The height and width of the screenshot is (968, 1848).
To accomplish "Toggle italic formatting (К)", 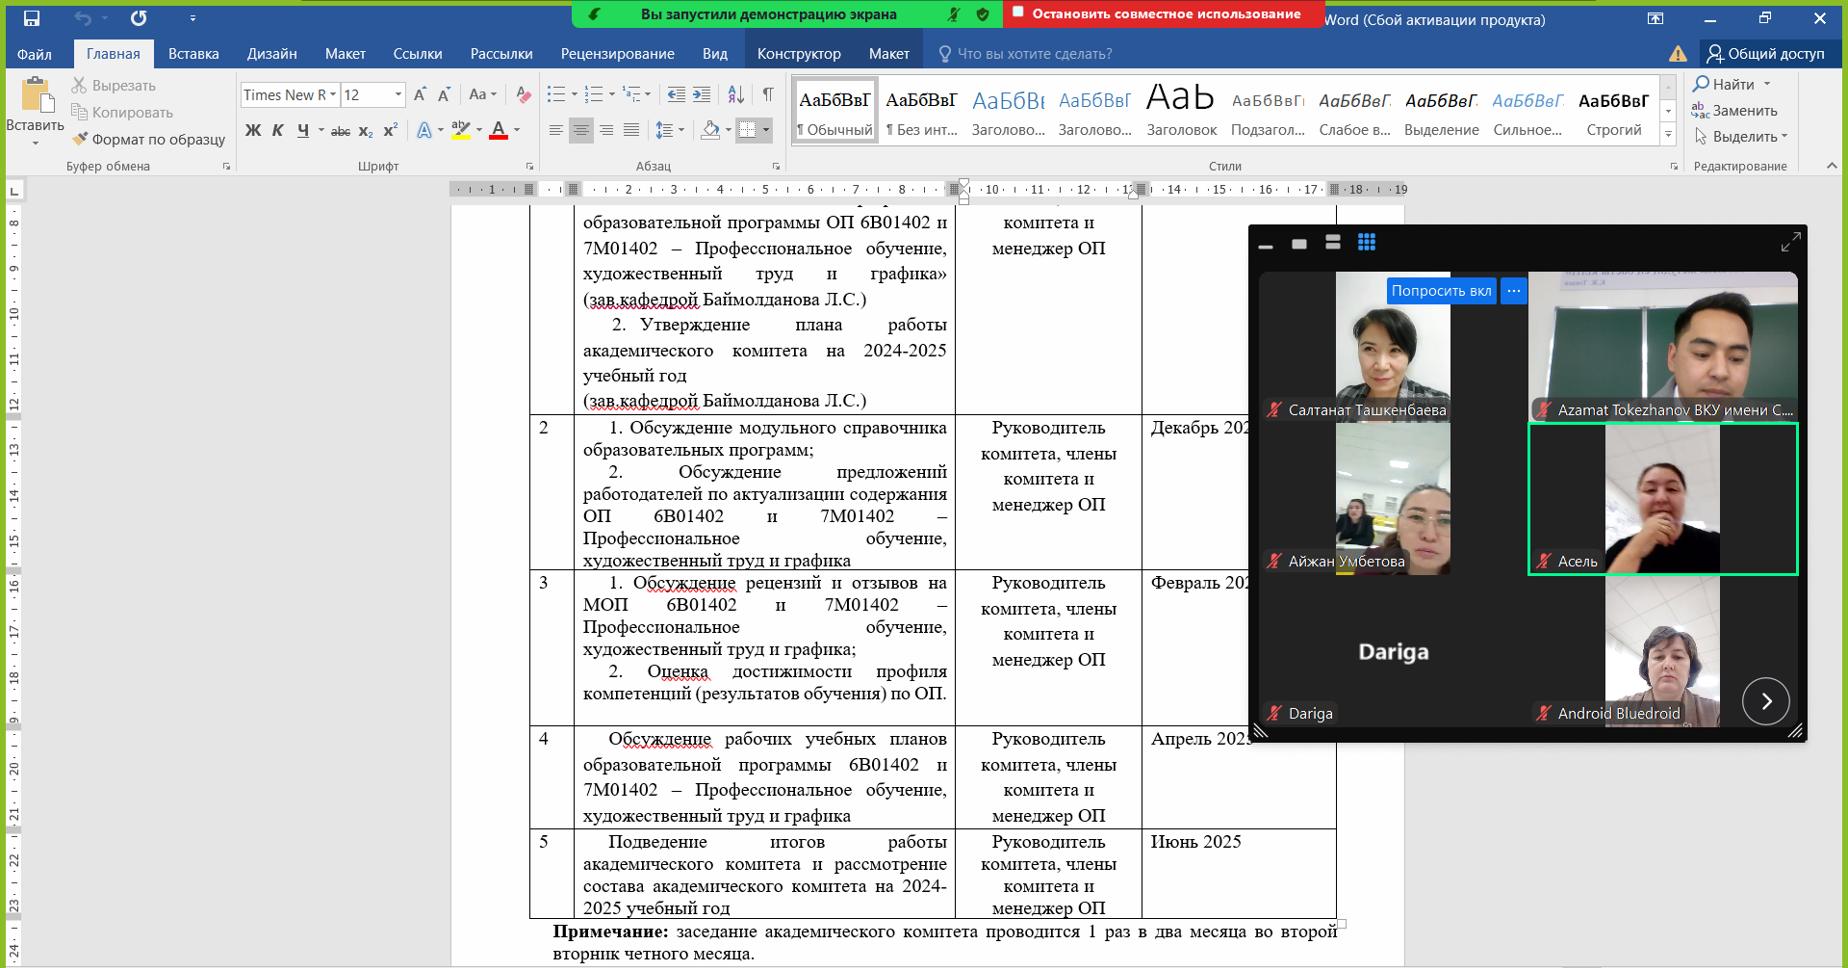I will pos(278,130).
